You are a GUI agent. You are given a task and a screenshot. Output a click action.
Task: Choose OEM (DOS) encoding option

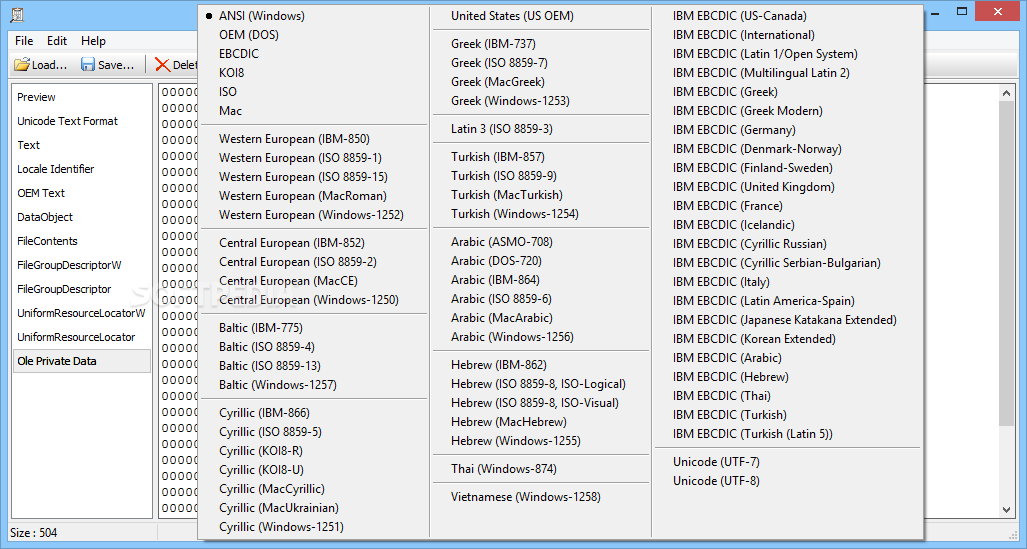tap(251, 35)
